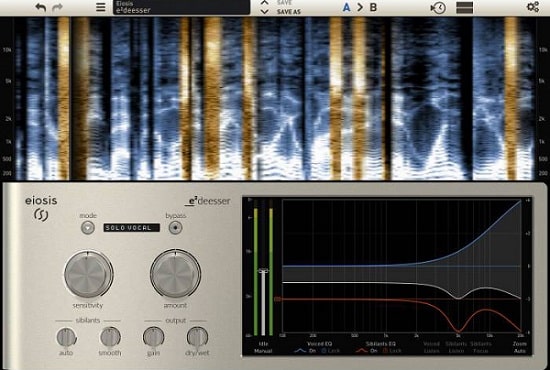Click SAVE AS preset

click(x=289, y=12)
